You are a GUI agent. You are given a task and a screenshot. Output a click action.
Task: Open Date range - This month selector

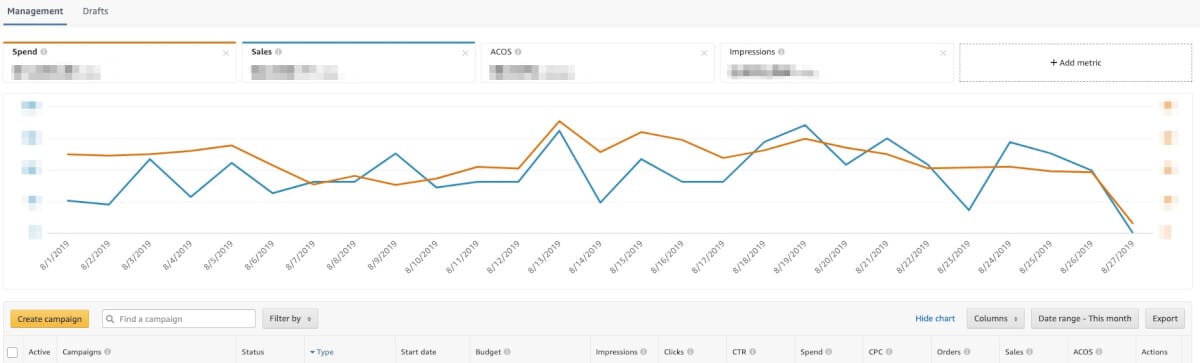click(x=1085, y=319)
